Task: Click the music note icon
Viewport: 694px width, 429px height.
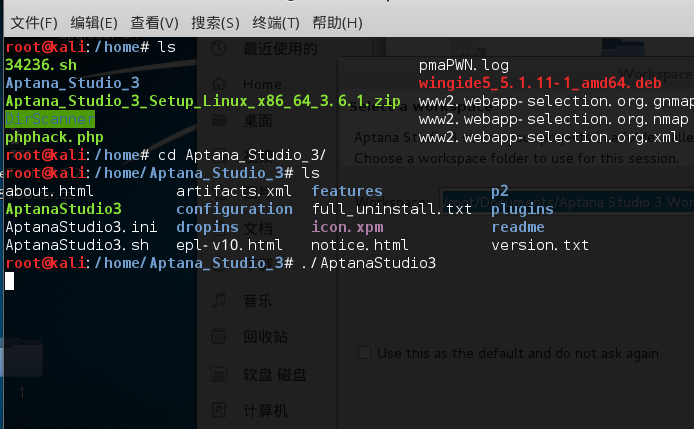Action: [219, 300]
